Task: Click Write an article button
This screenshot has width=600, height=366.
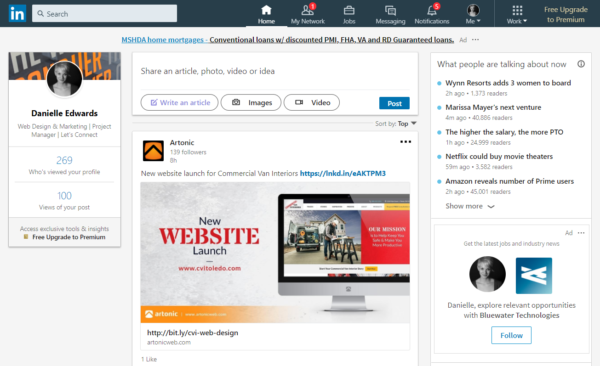Action: pos(179,103)
